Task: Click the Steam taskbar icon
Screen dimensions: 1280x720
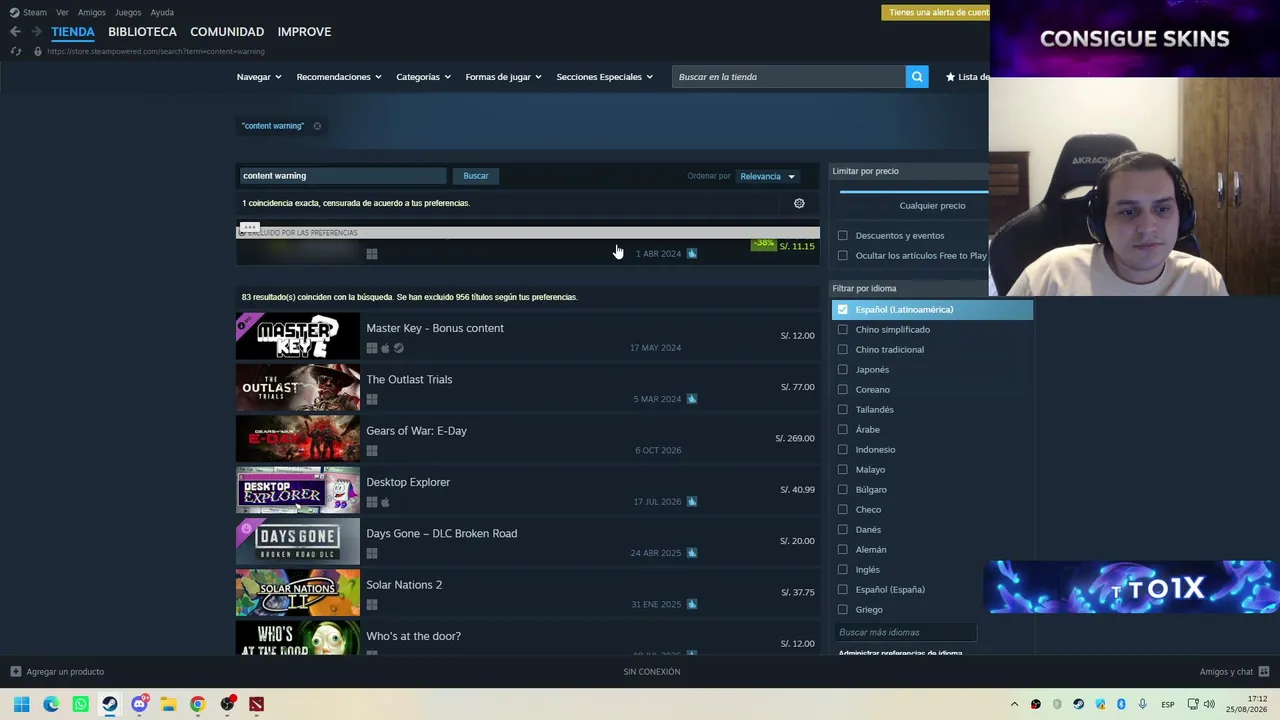Action: click(x=110, y=704)
